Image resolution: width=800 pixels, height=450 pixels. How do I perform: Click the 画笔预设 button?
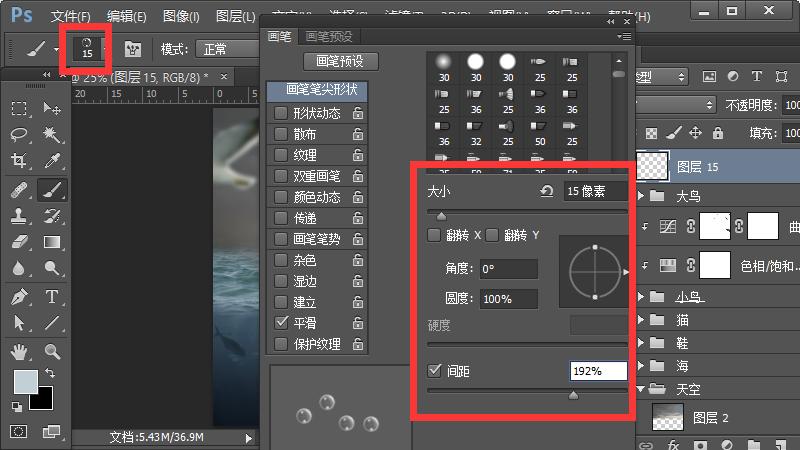click(x=341, y=61)
